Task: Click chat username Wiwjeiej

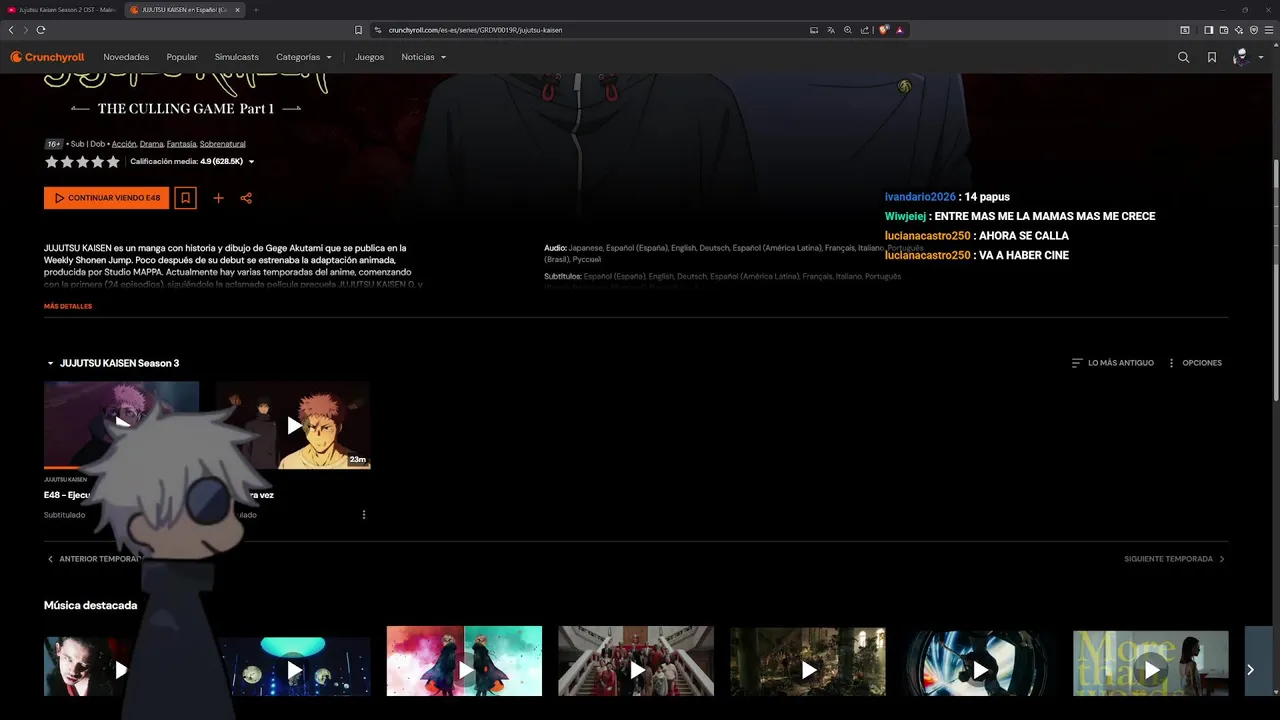Action: click(905, 216)
